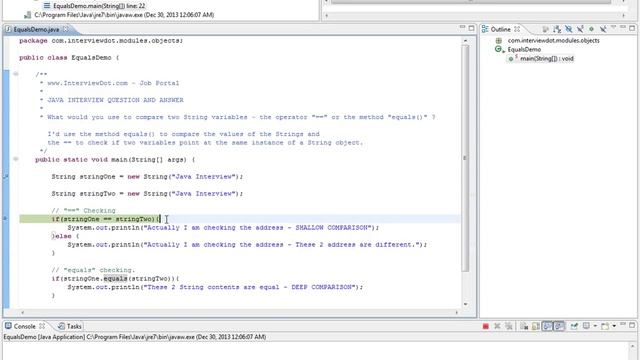Open Display Selected Console dropdown arrow
Viewport: 640px width, 360px height.
(x=595, y=326)
